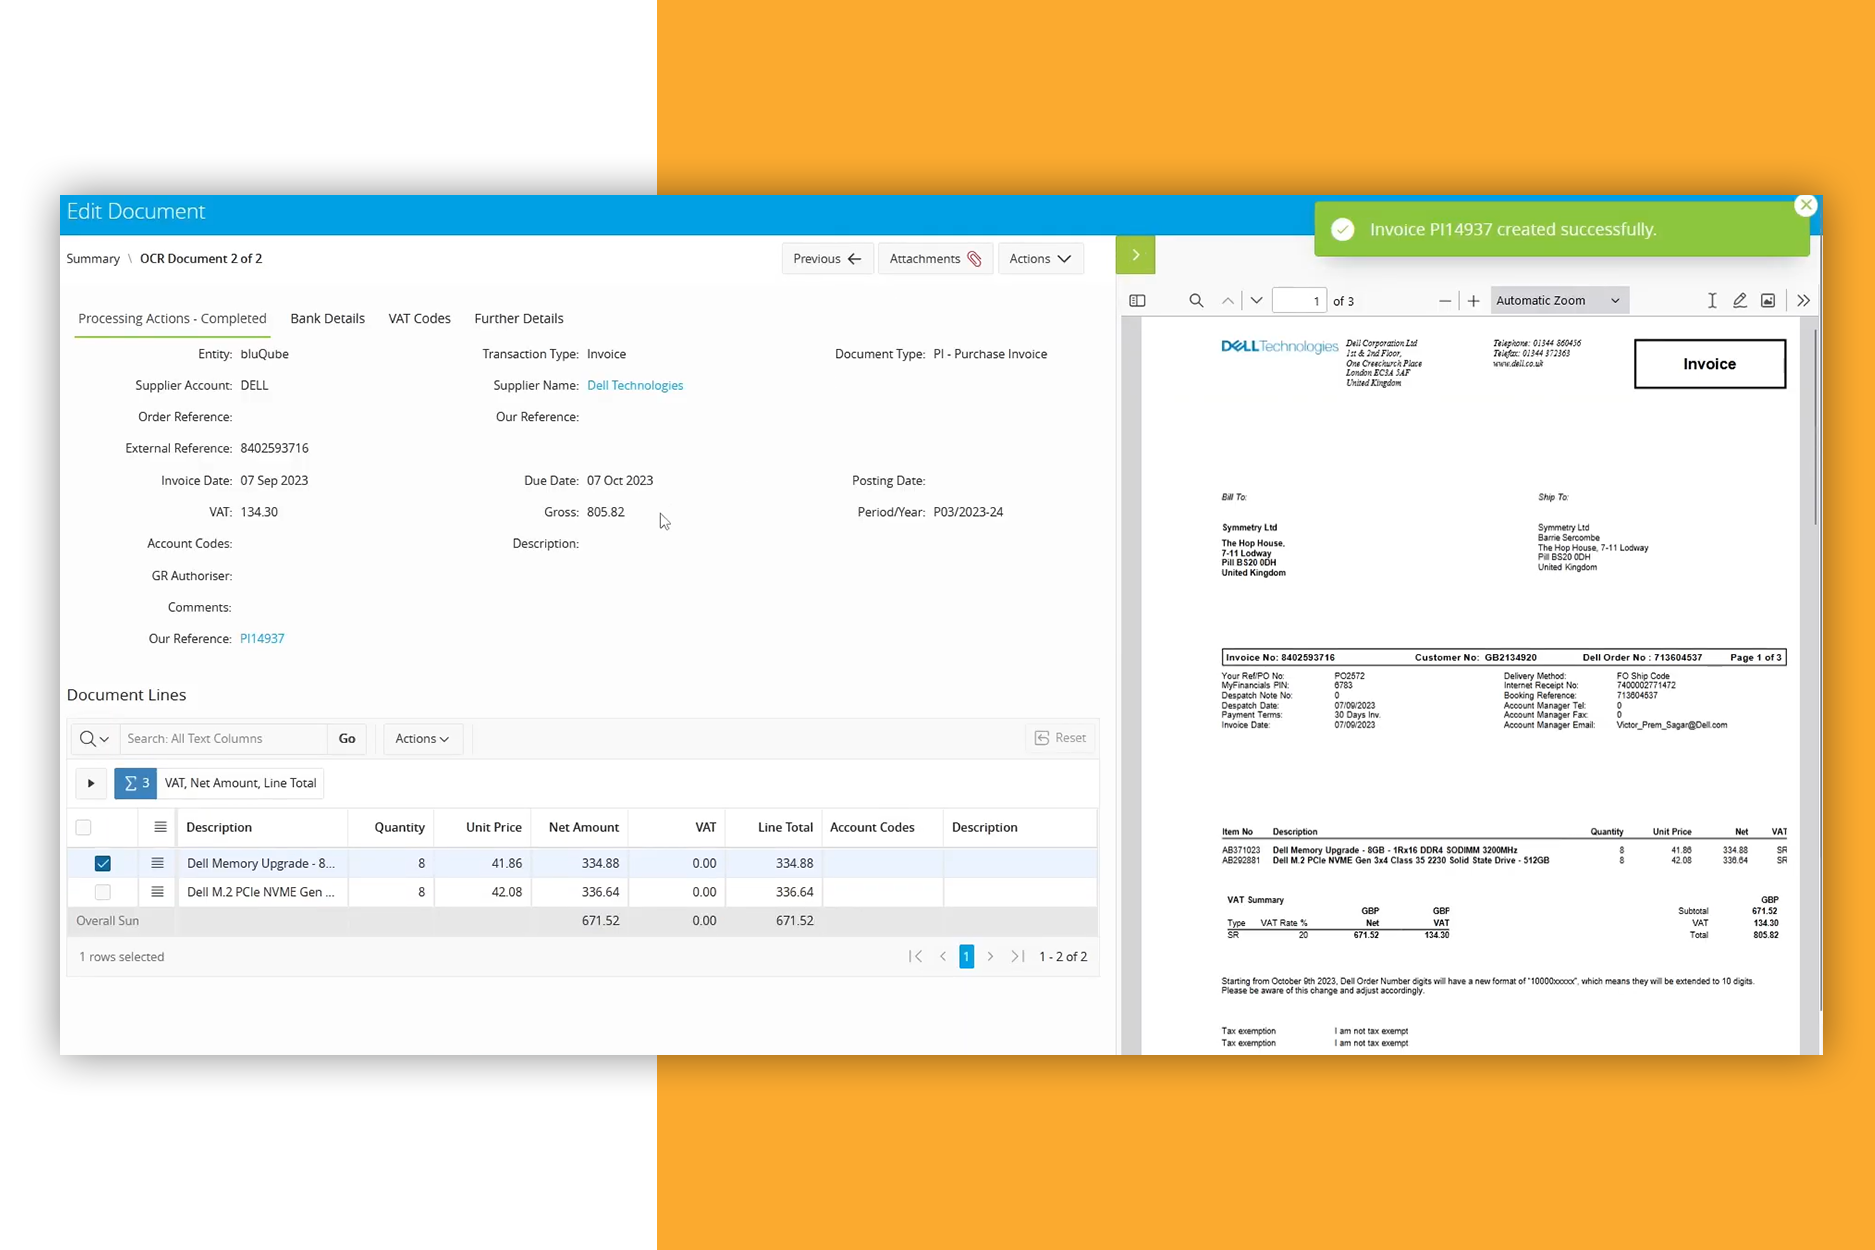Open the VAT Codes tab

point(419,319)
